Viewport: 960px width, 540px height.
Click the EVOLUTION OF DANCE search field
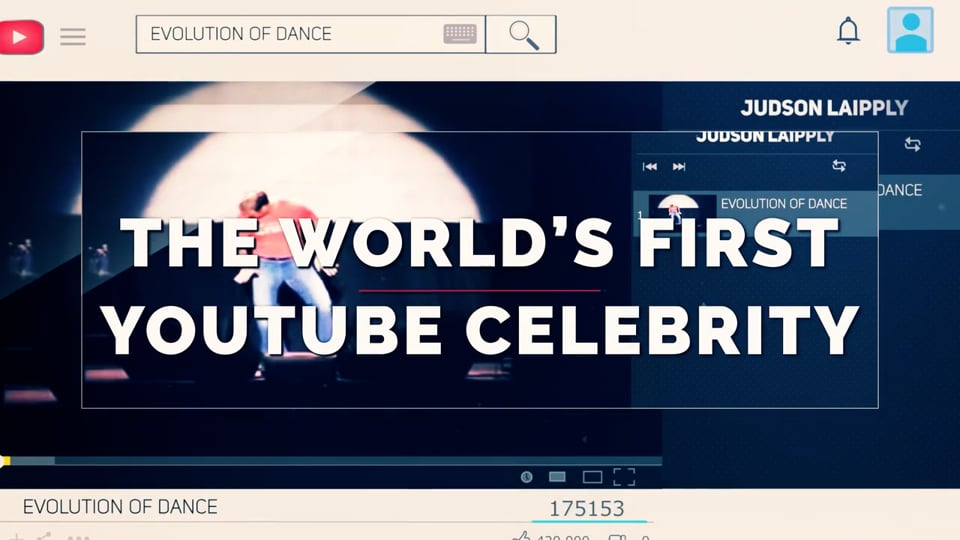310,34
